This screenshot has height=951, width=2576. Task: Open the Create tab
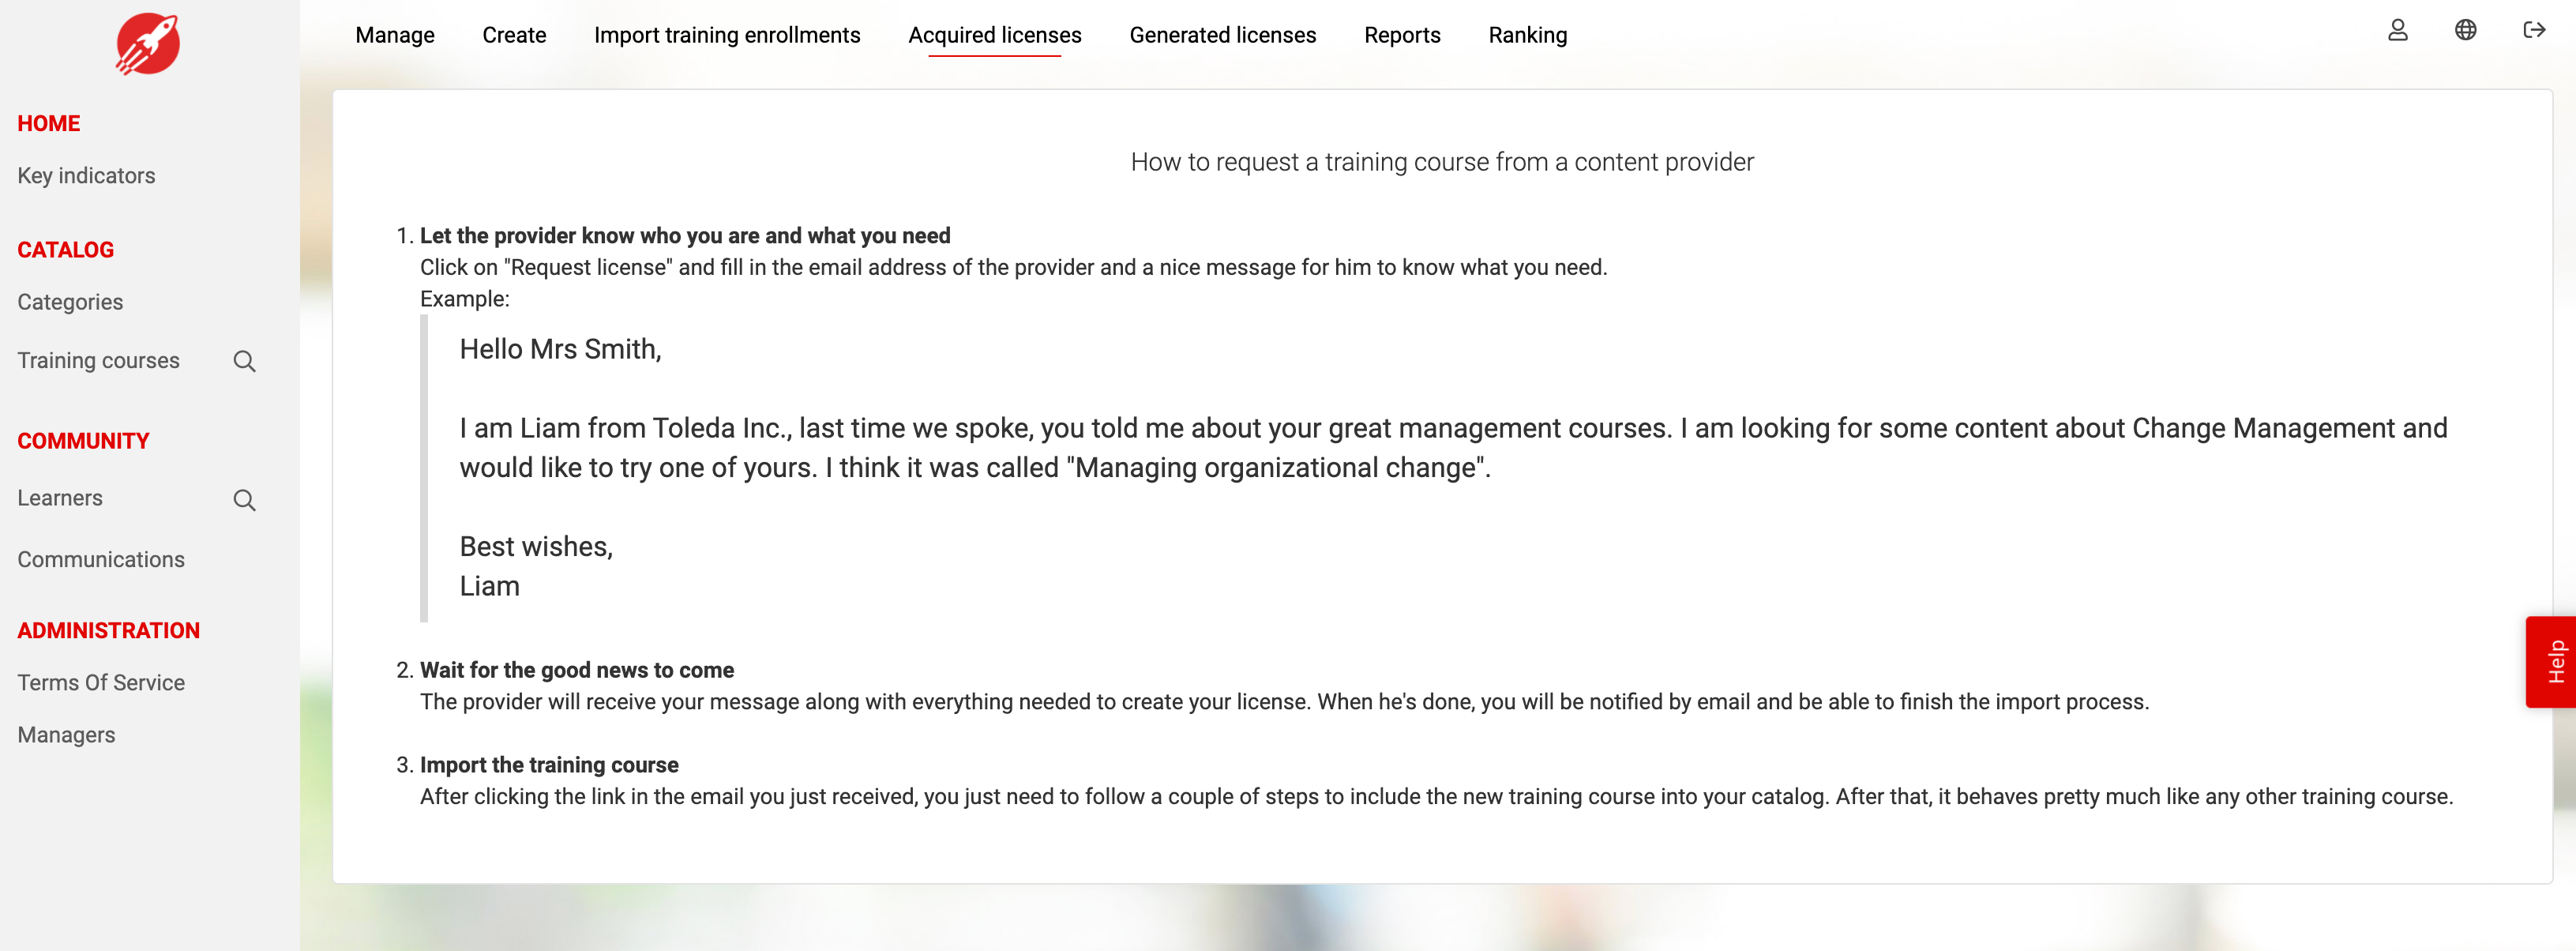click(514, 35)
